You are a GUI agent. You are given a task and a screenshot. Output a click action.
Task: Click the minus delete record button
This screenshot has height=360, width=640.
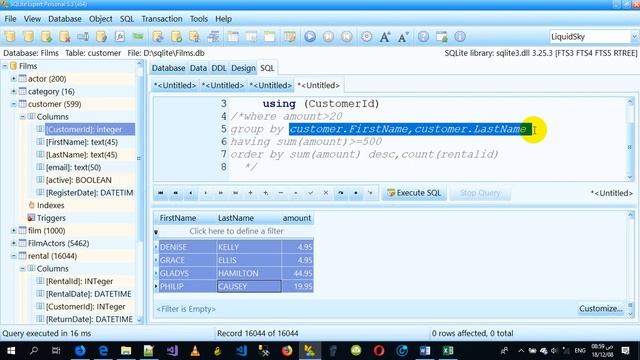(x=280, y=193)
